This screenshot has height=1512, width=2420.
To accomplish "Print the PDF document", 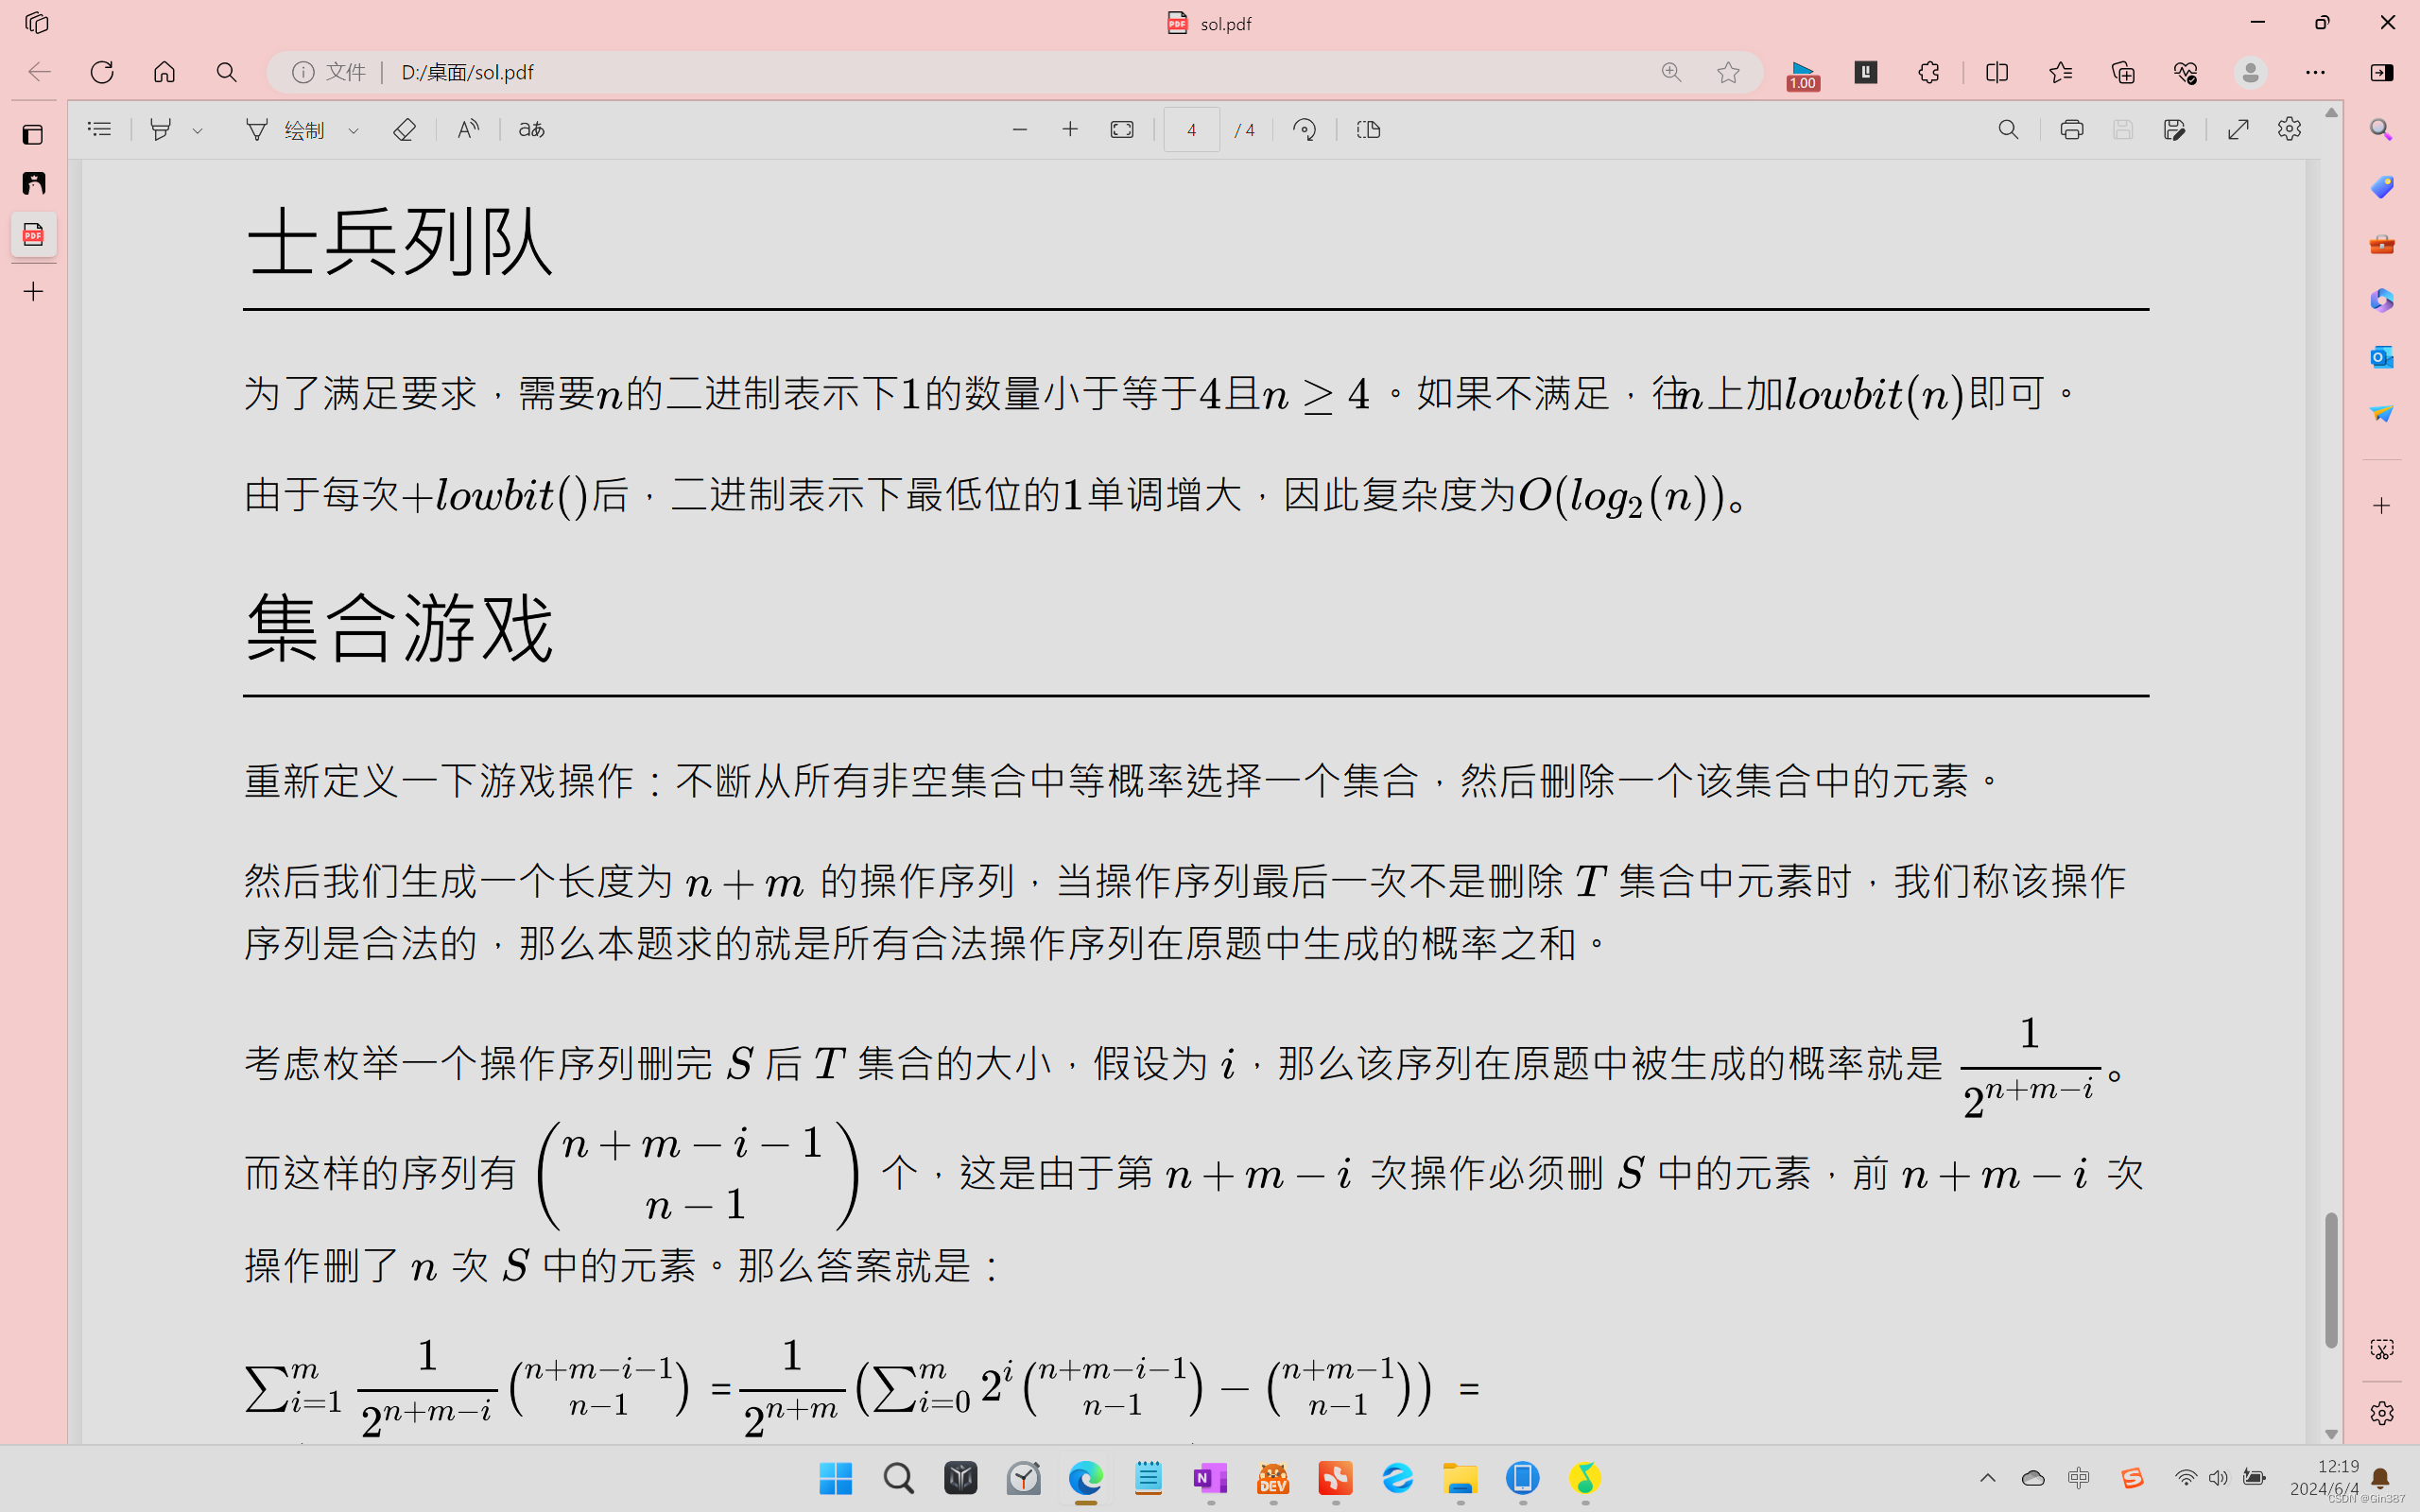I will point(2071,130).
